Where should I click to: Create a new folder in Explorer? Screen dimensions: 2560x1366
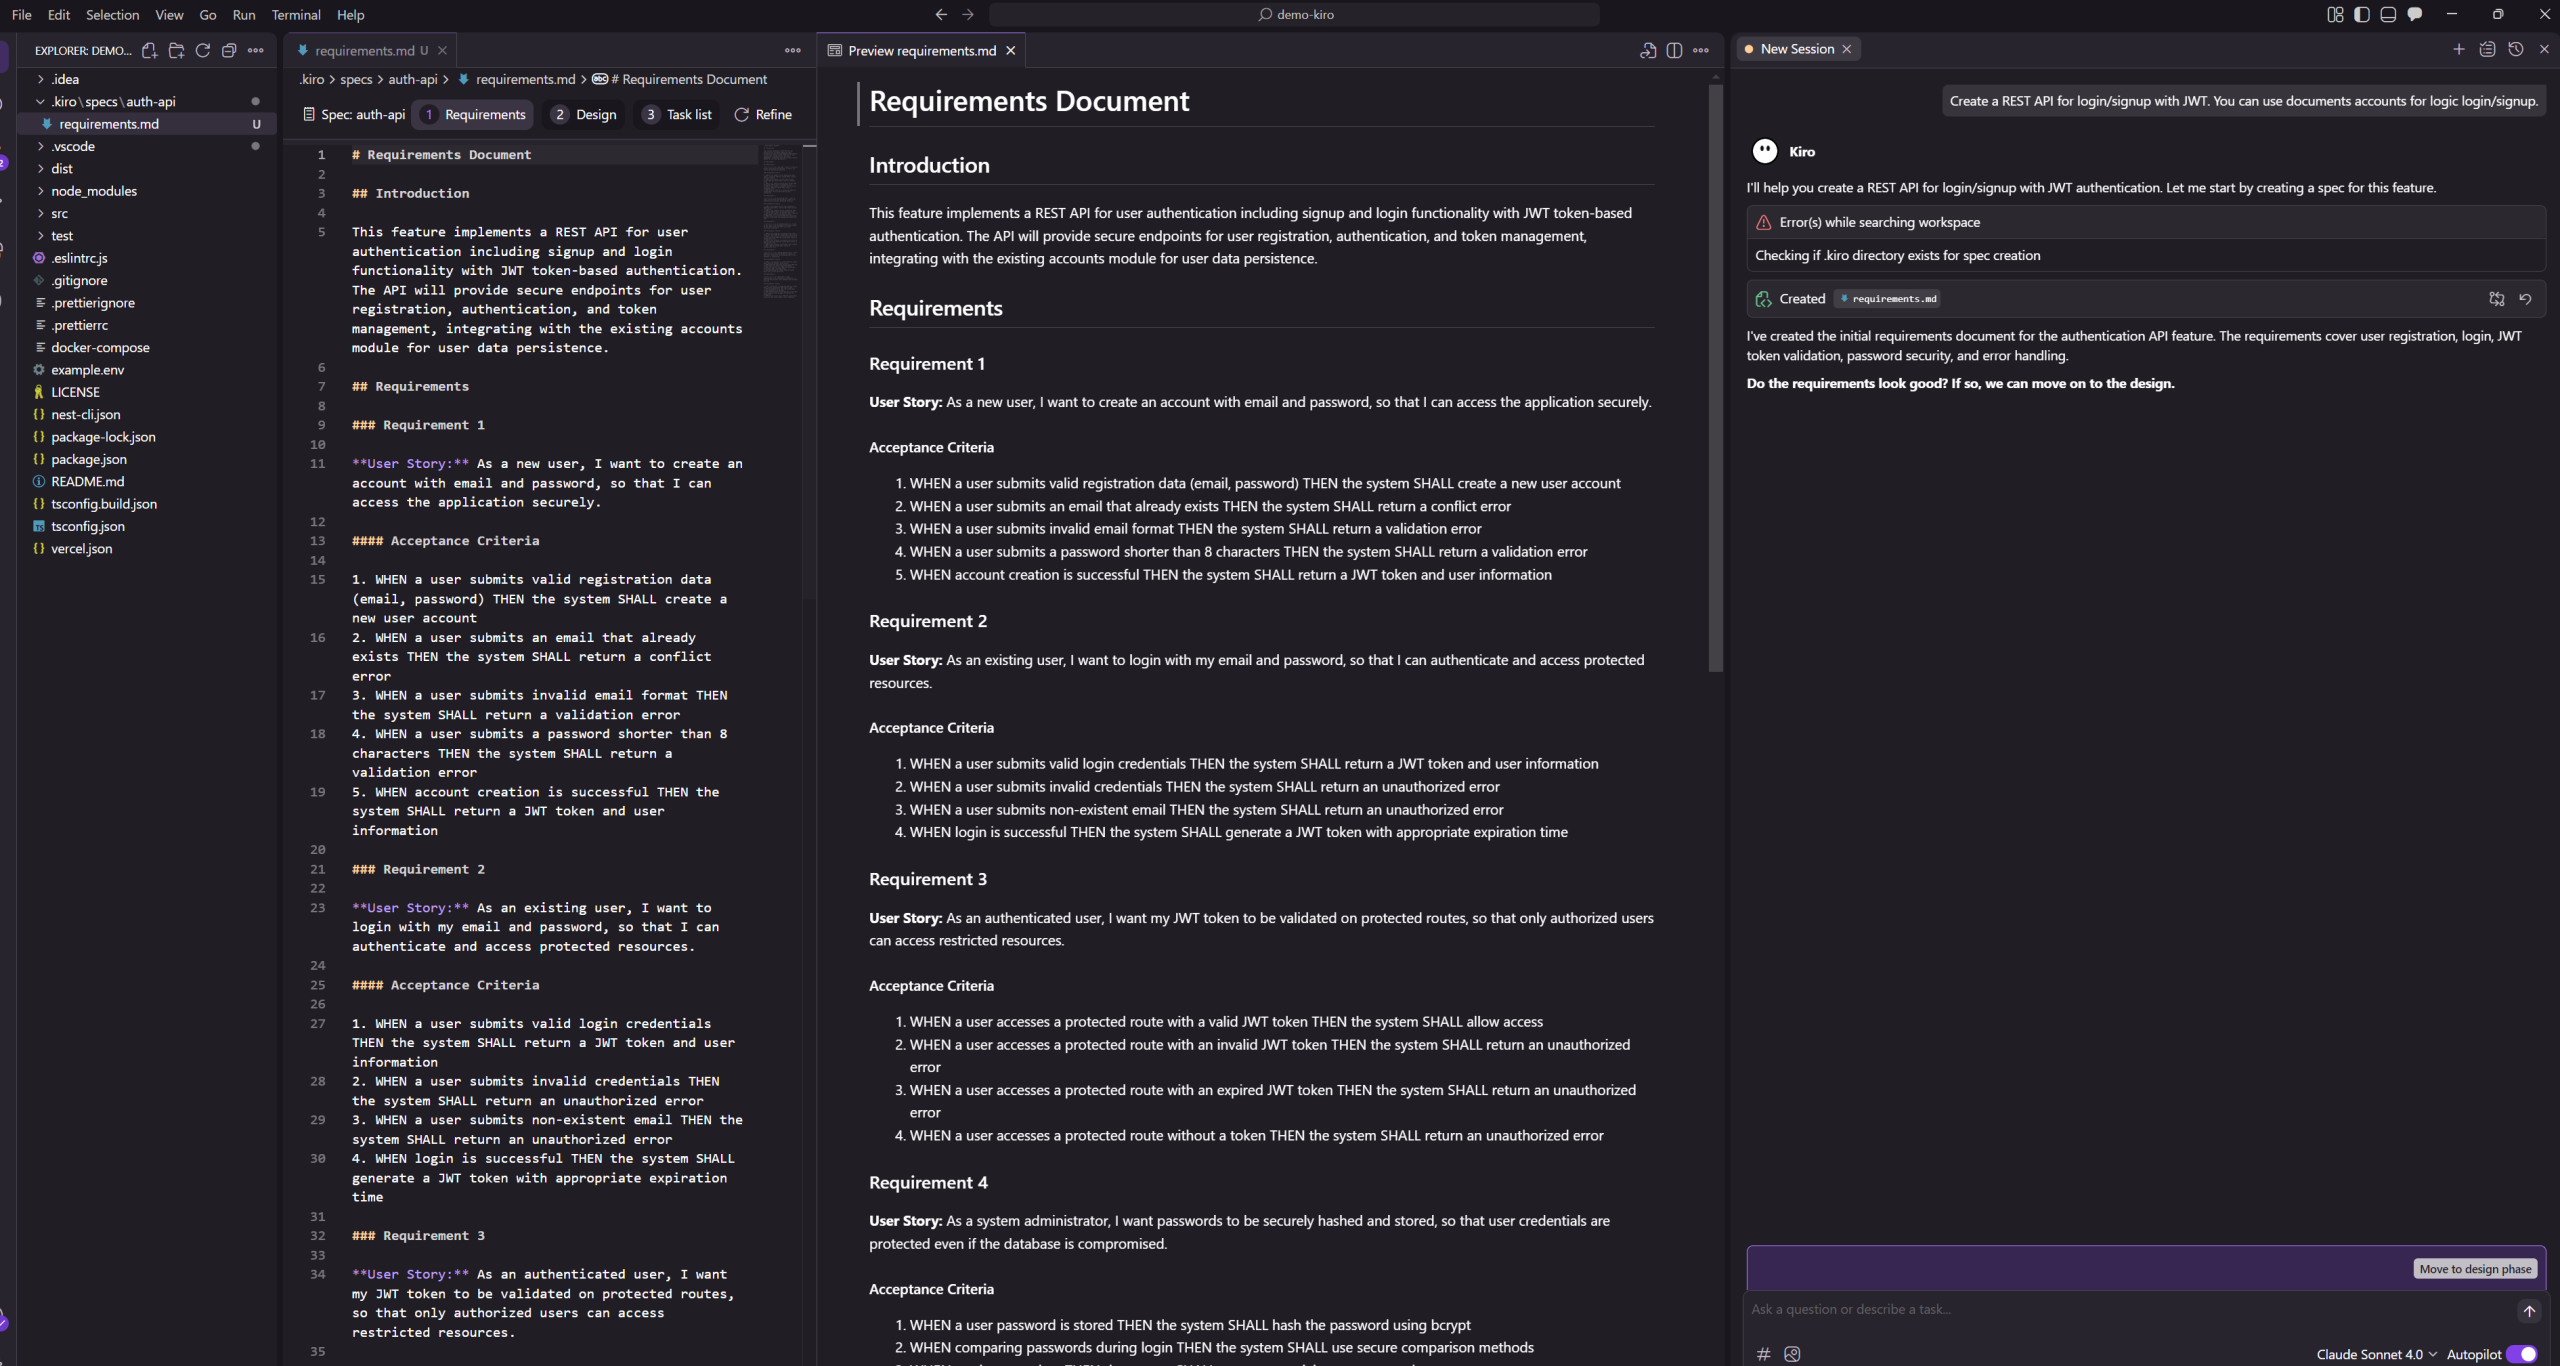tap(176, 50)
